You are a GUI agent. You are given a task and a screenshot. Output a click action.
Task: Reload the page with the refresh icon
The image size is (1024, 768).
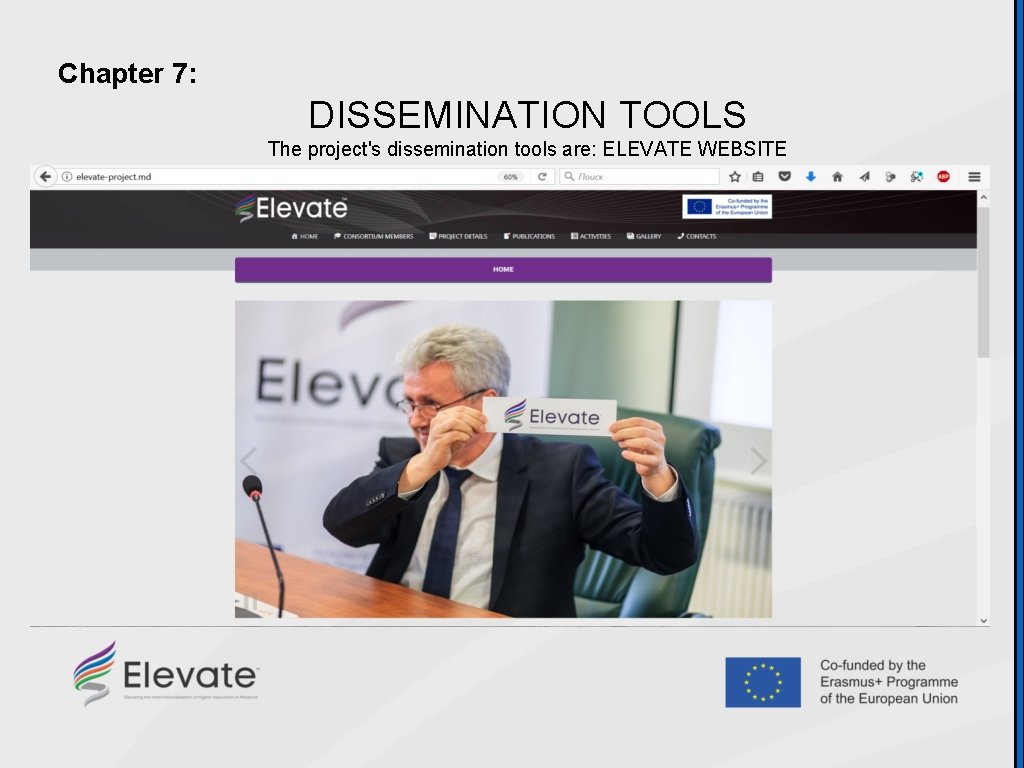pos(541,175)
